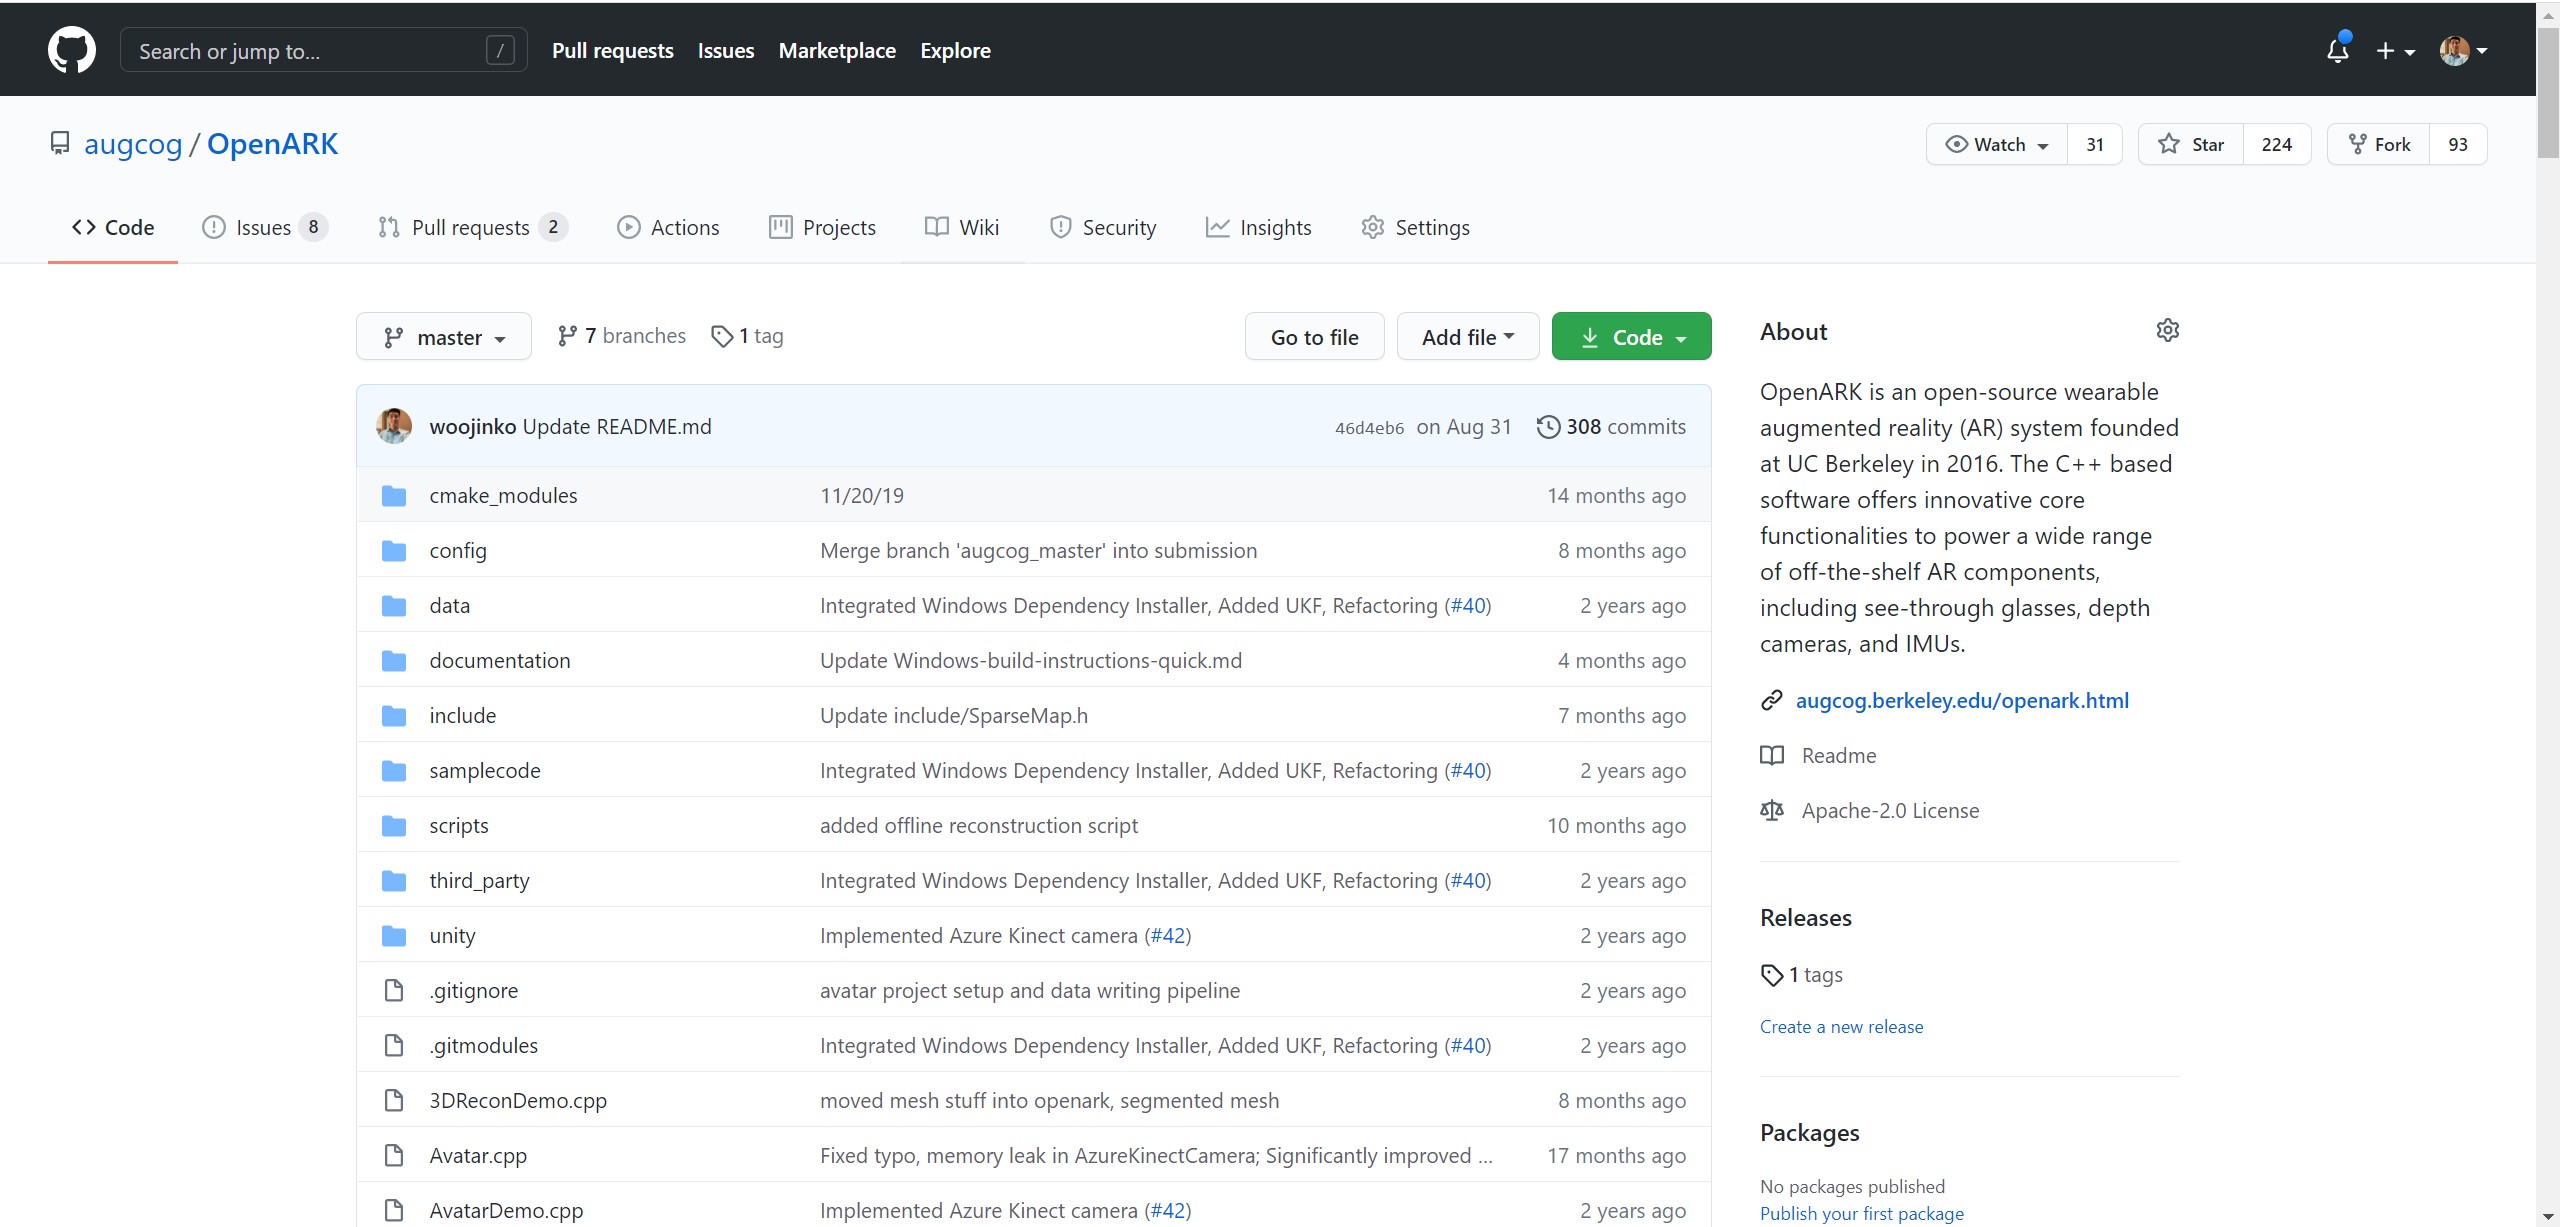The image size is (2560, 1227).
Task: Switch to the Insights tab
Action: point(1259,228)
